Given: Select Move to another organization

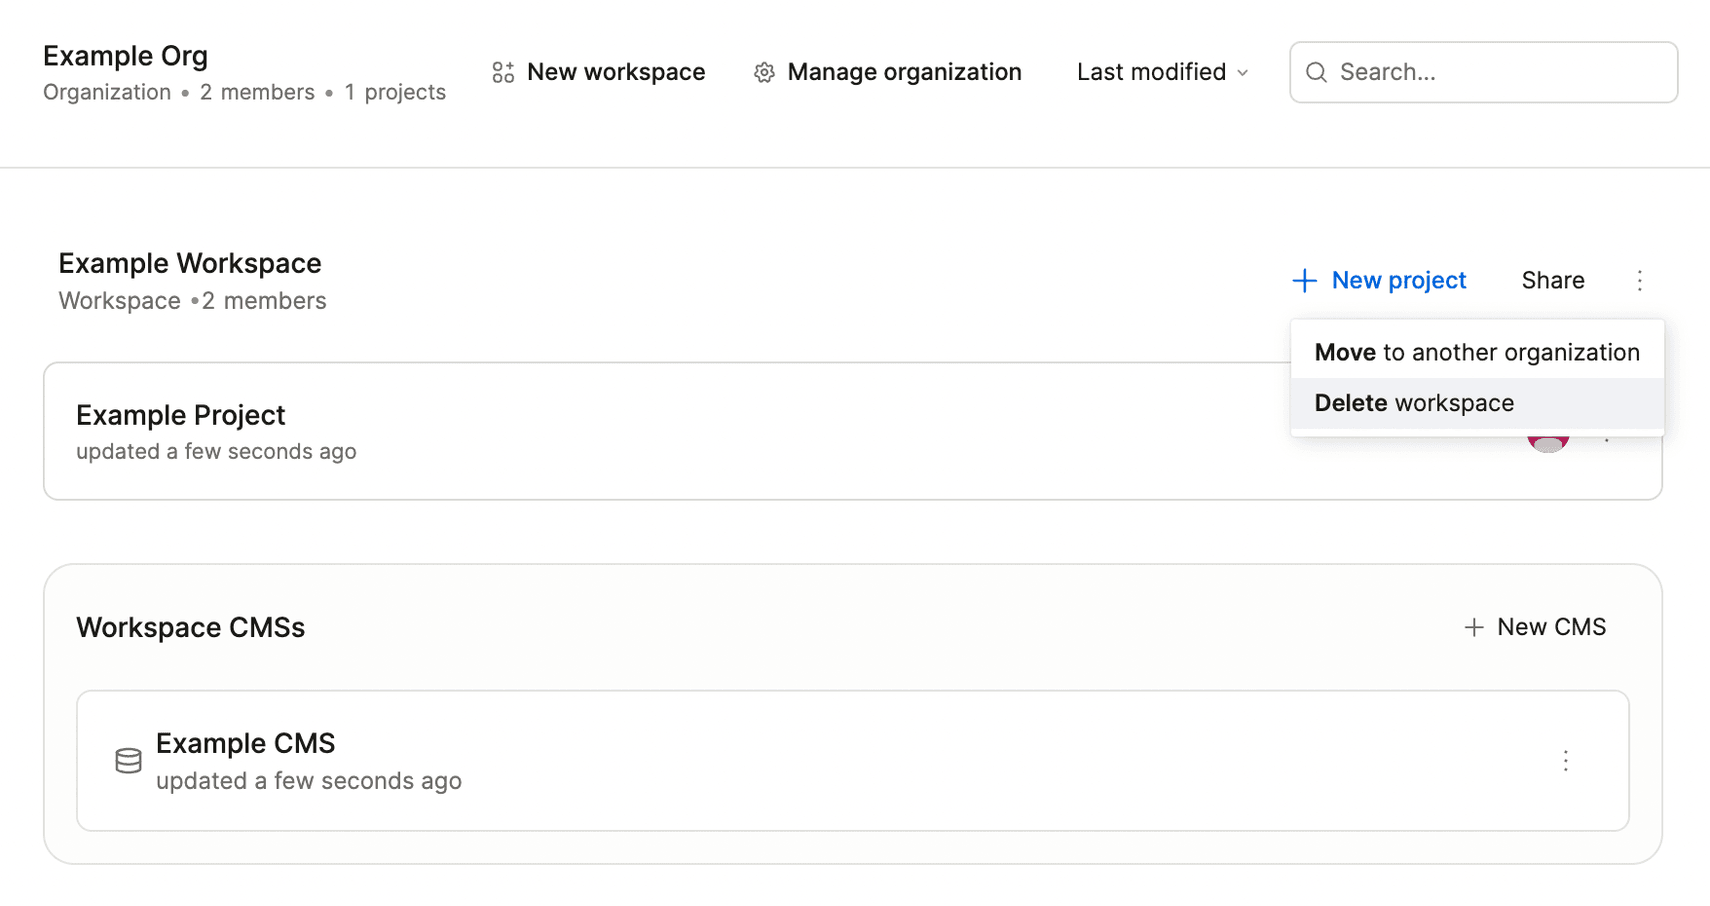Looking at the screenshot, I should pyautogui.click(x=1477, y=352).
